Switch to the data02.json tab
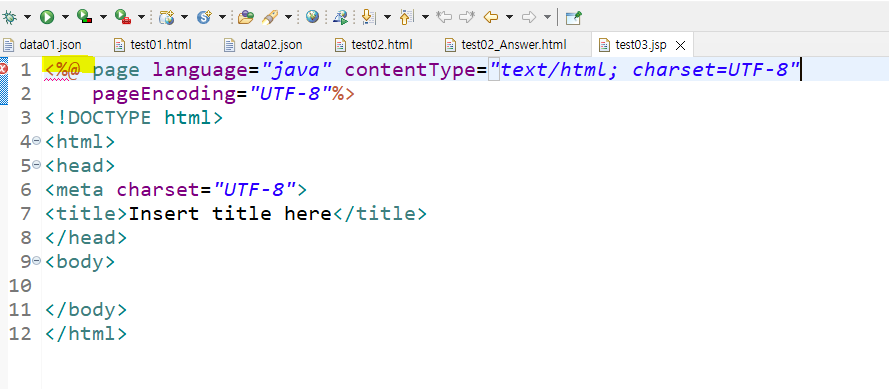Viewport: 889px width, 389px height. click(264, 44)
